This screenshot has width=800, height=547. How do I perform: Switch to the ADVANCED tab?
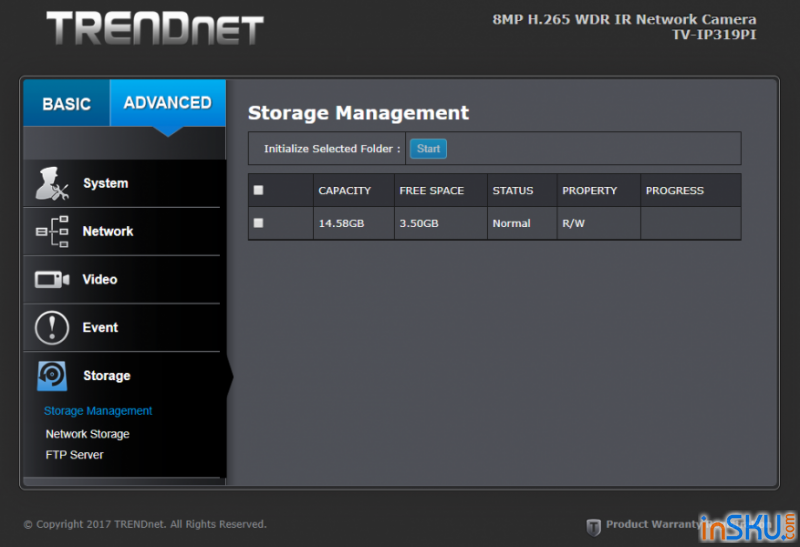(x=167, y=103)
